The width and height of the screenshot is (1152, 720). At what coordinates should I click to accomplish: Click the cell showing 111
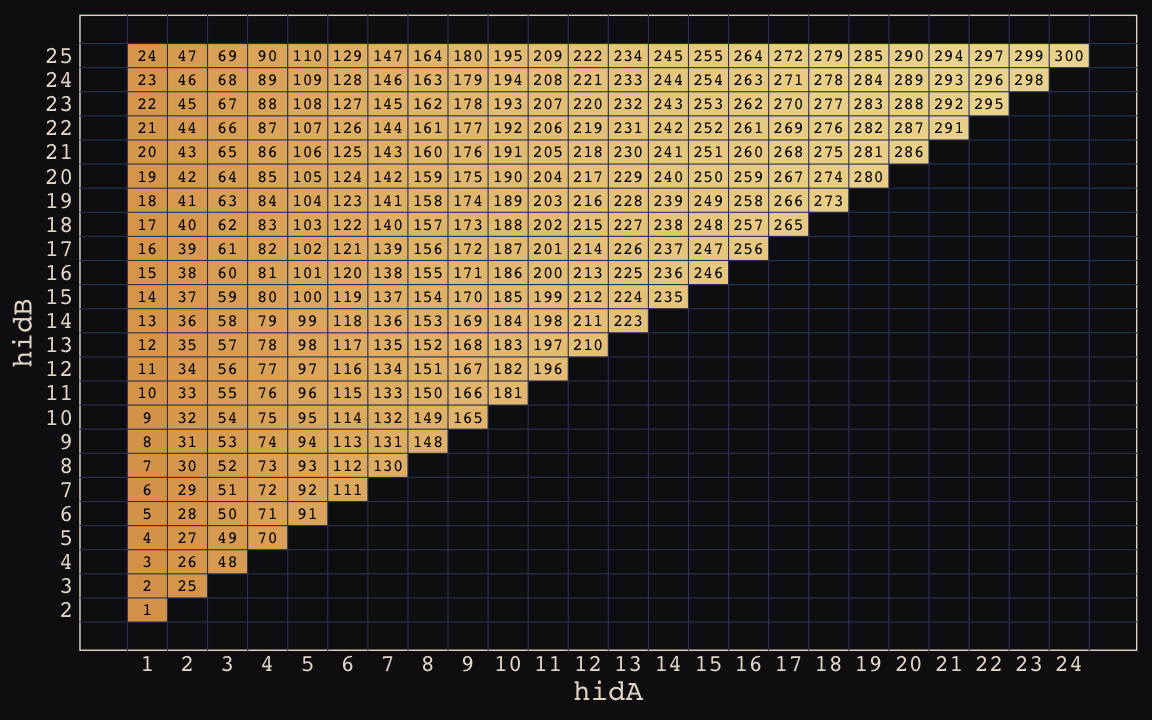pyautogui.click(x=347, y=490)
